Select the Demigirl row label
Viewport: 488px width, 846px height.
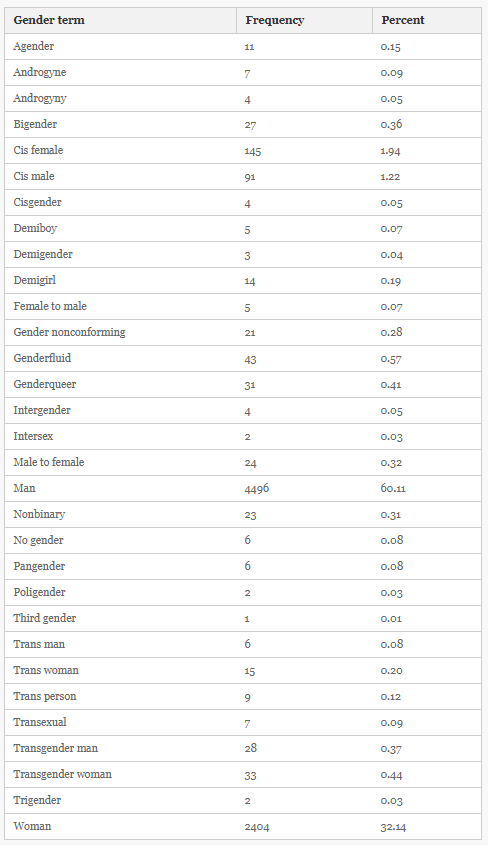point(35,281)
